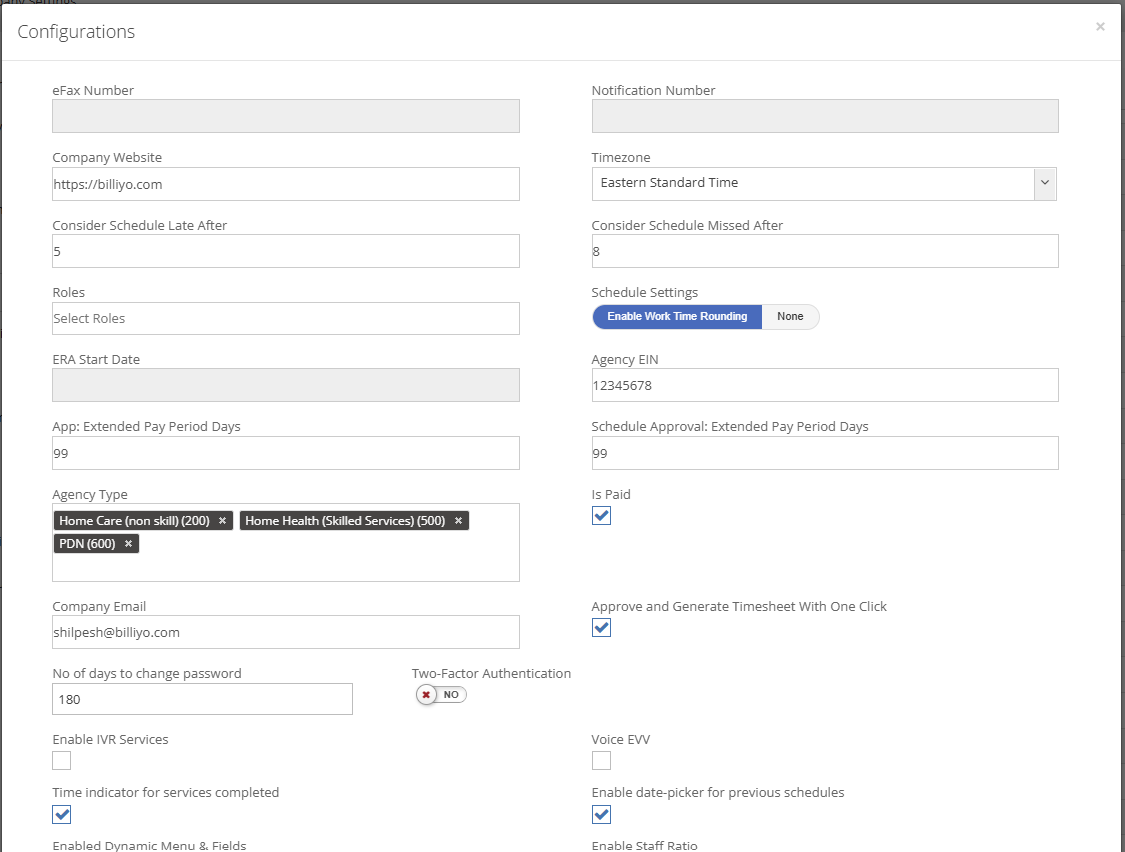Select Enable Work Time Rounding option
The height and width of the screenshot is (852, 1125).
[677, 317]
